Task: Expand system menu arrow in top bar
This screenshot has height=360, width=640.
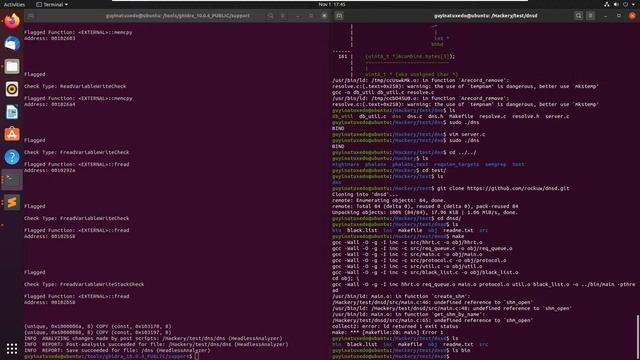Action: coord(633,4)
